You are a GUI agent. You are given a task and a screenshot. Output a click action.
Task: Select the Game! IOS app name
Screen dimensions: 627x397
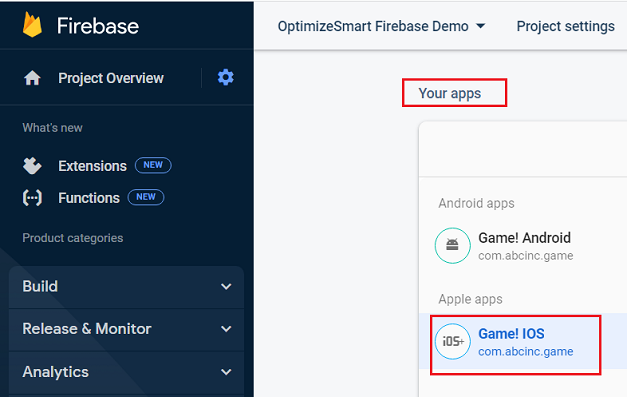pyautogui.click(x=511, y=334)
